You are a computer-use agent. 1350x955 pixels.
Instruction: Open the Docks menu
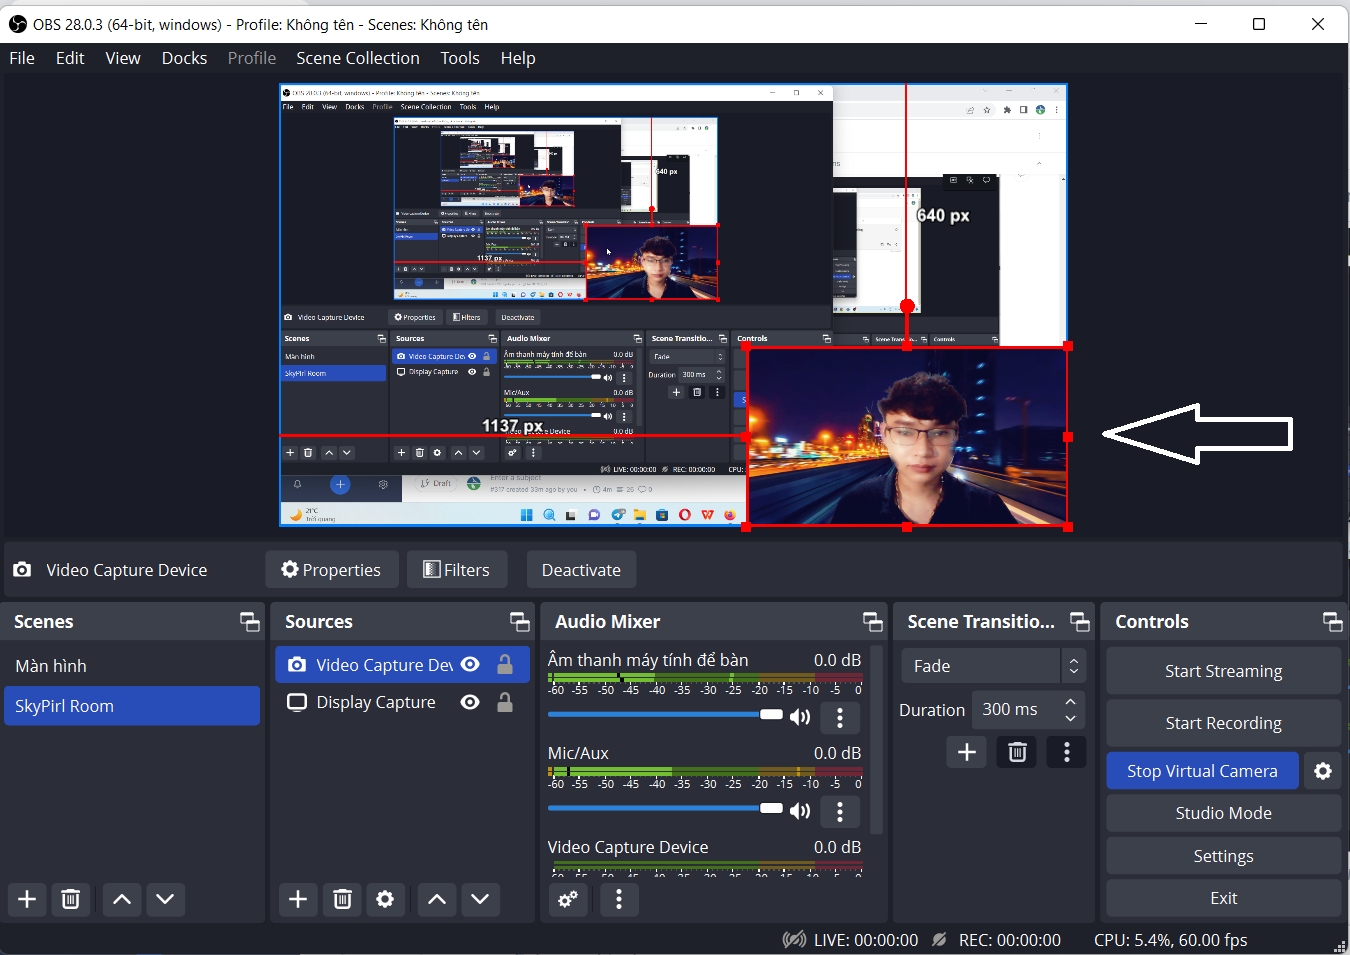pyautogui.click(x=184, y=58)
